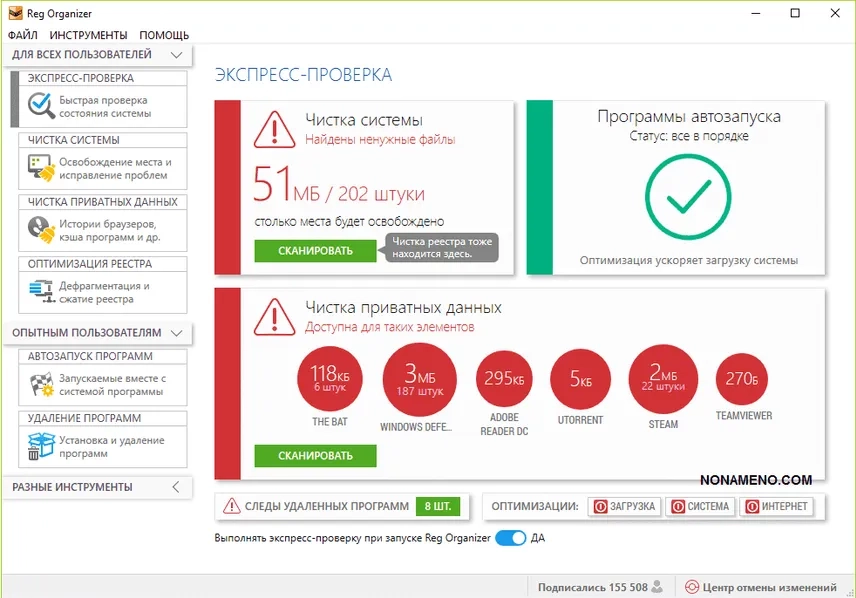Select the Private Data Cleanup sidebar icon
This screenshot has height=598, width=856.
pos(41,230)
